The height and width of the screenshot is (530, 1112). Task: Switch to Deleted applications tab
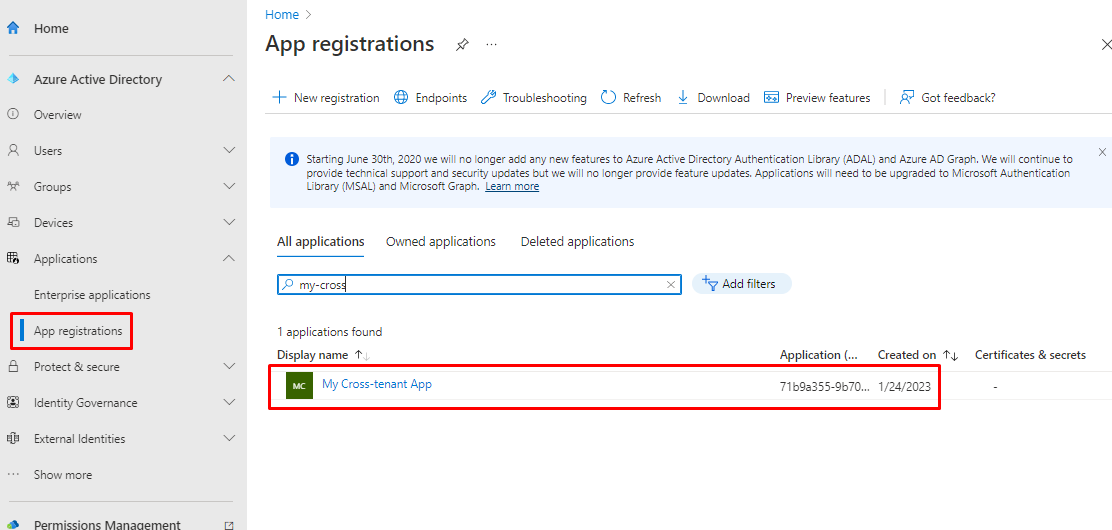(x=577, y=242)
